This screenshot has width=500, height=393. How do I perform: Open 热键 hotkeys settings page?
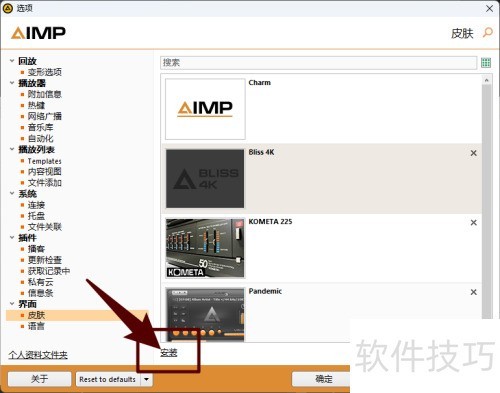tap(36, 105)
